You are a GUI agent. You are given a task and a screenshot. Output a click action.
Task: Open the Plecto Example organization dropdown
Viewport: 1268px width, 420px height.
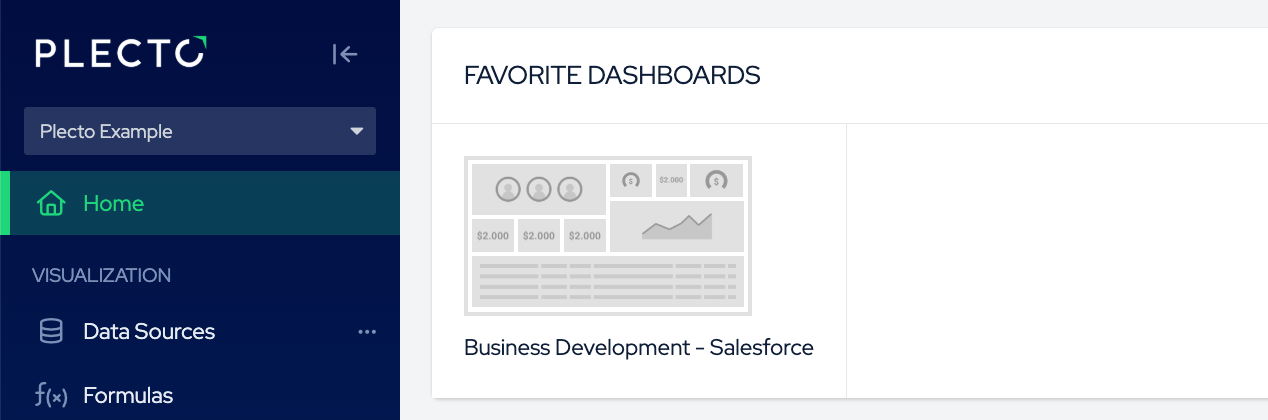click(200, 131)
